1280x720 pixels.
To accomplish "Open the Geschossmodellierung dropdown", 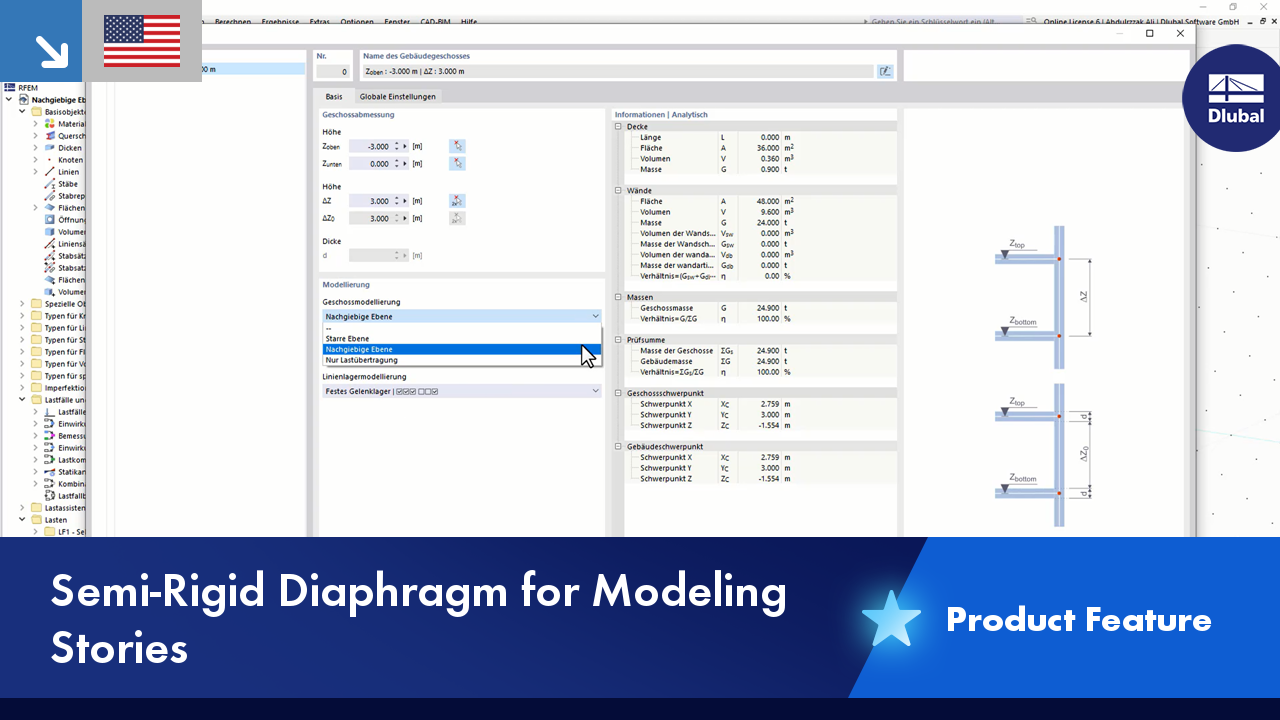I will point(596,315).
